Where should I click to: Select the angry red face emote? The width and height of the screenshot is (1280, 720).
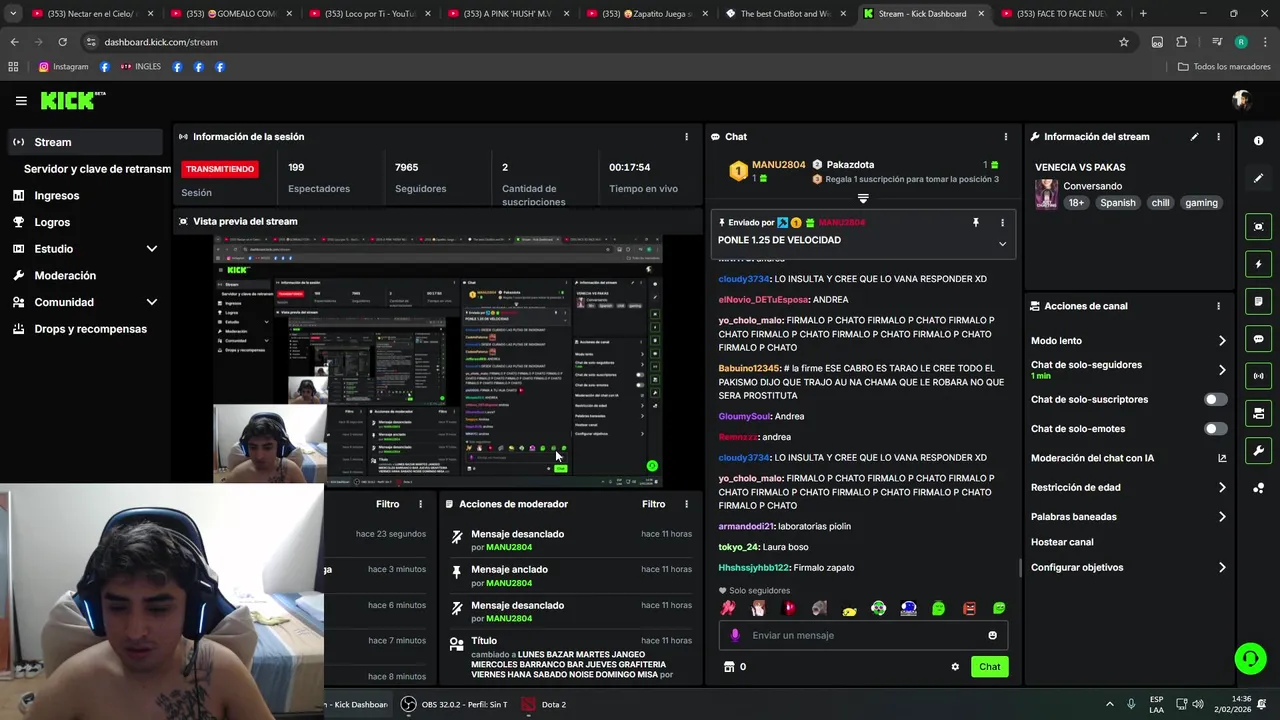(969, 608)
